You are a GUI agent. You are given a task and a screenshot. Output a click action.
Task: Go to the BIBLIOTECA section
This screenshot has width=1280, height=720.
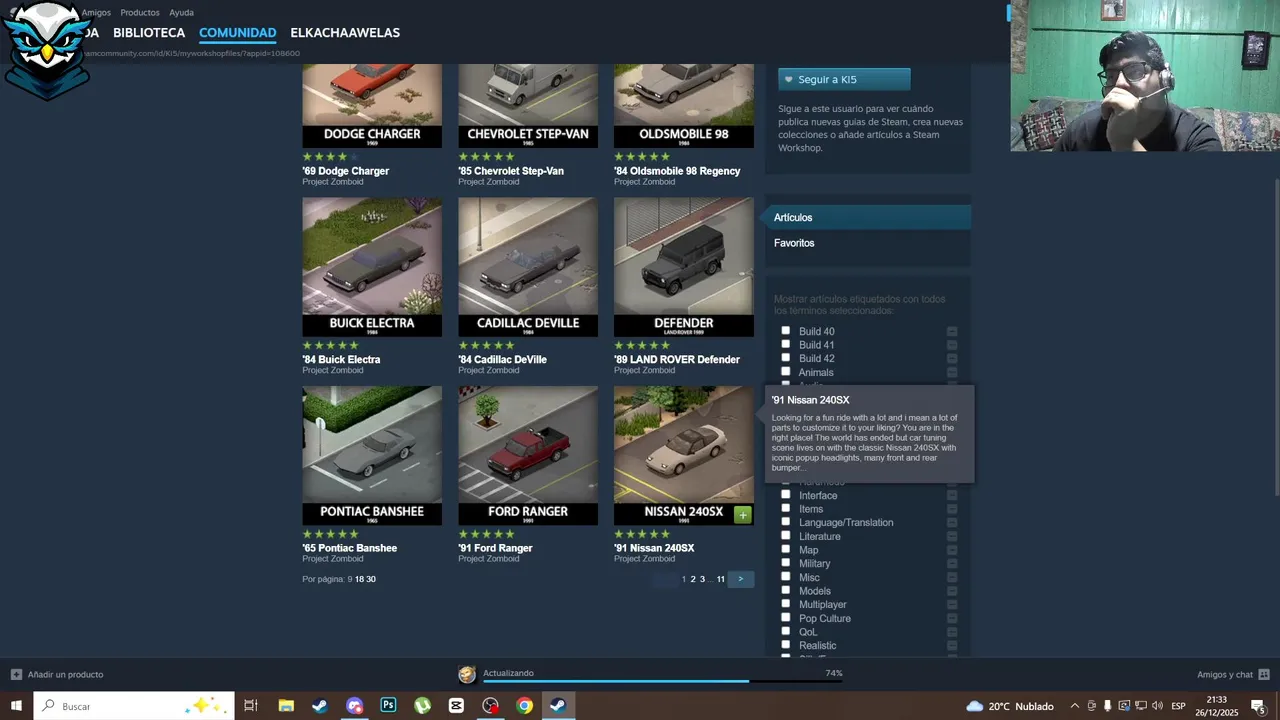[x=149, y=33]
